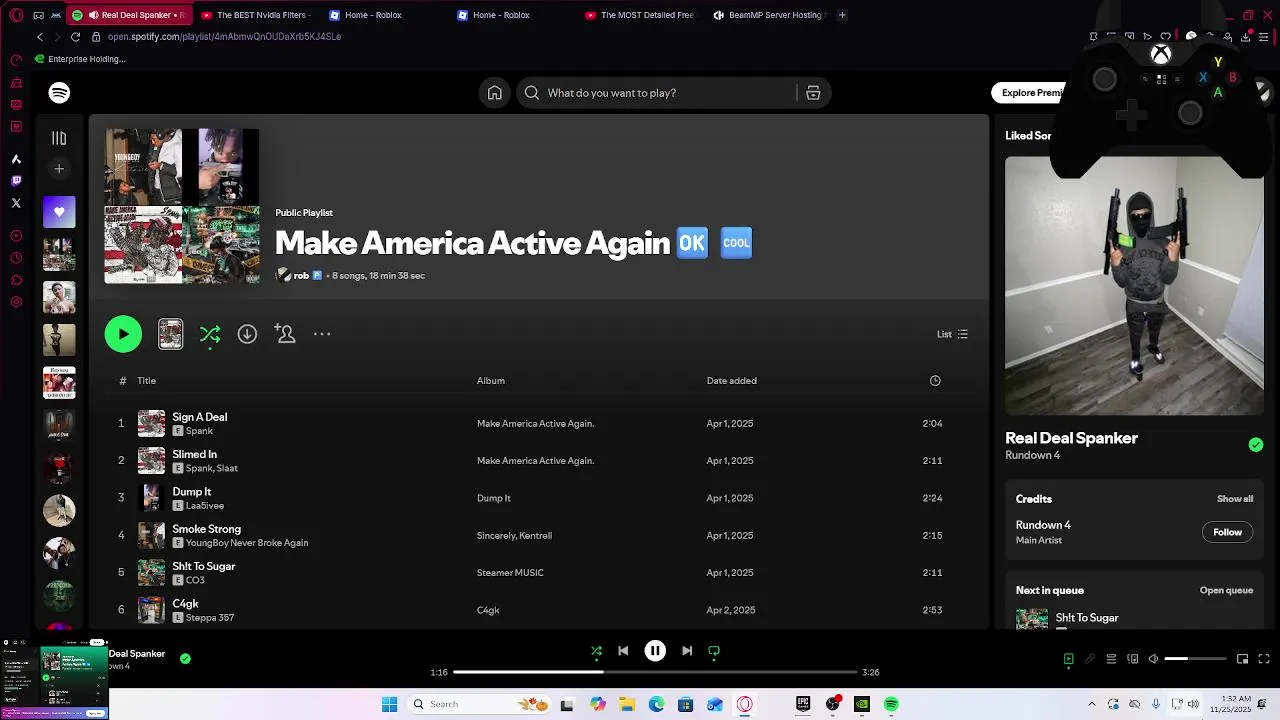Open the rob playlist owner link
The width and height of the screenshot is (1280, 720).
click(x=301, y=276)
